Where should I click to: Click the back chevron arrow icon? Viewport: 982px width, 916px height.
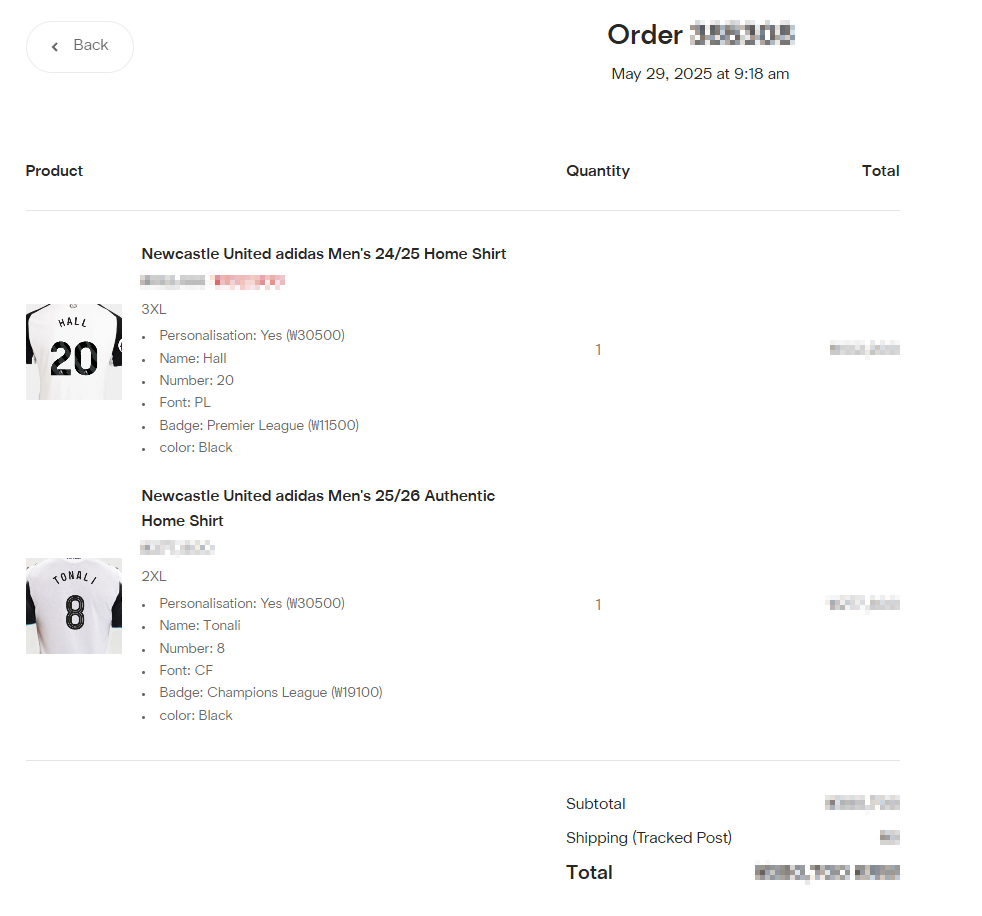(x=55, y=47)
